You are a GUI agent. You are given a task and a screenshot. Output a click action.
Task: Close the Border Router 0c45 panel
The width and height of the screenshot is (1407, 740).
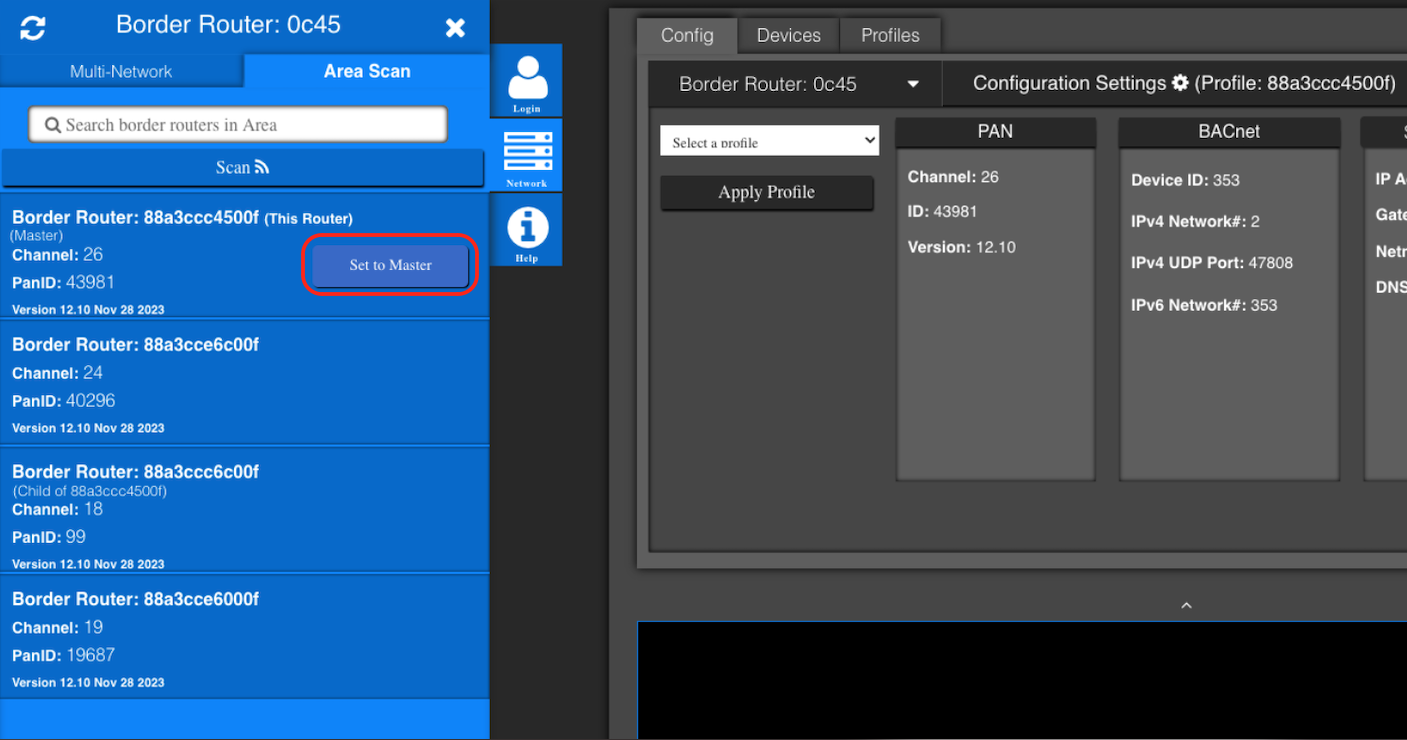pyautogui.click(x=455, y=28)
